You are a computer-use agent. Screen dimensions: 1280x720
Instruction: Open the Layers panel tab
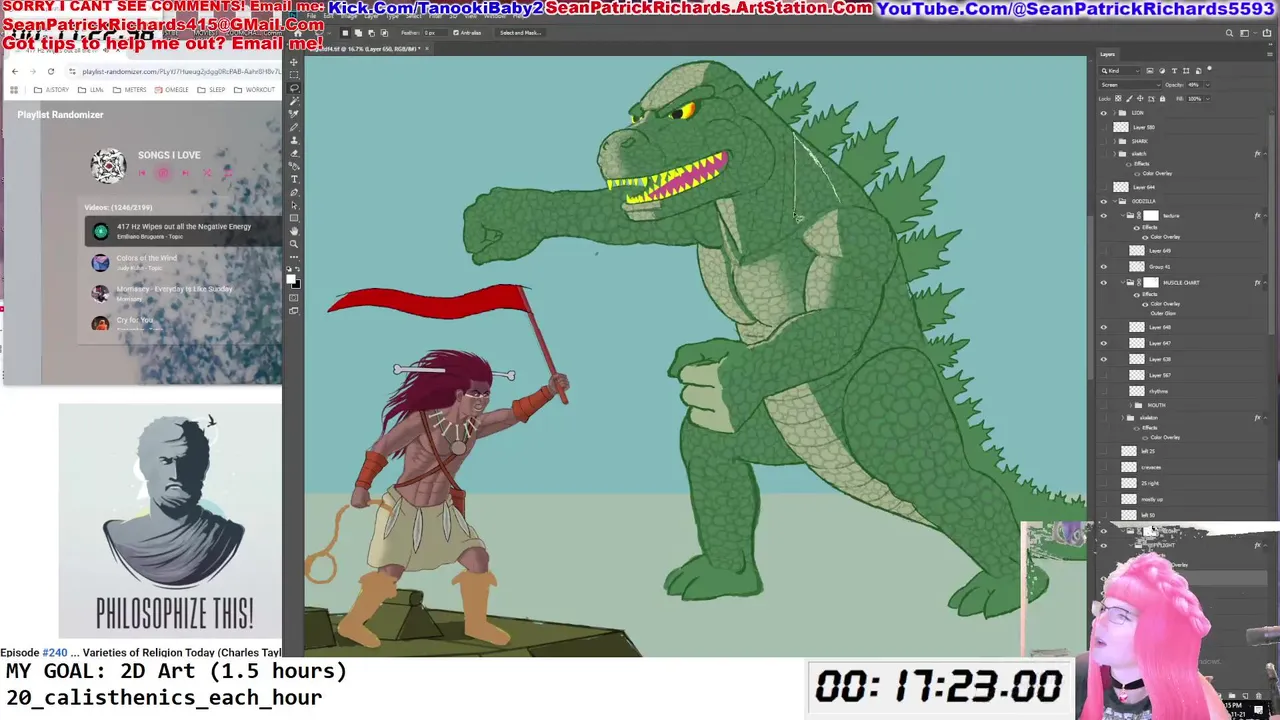coord(1108,54)
